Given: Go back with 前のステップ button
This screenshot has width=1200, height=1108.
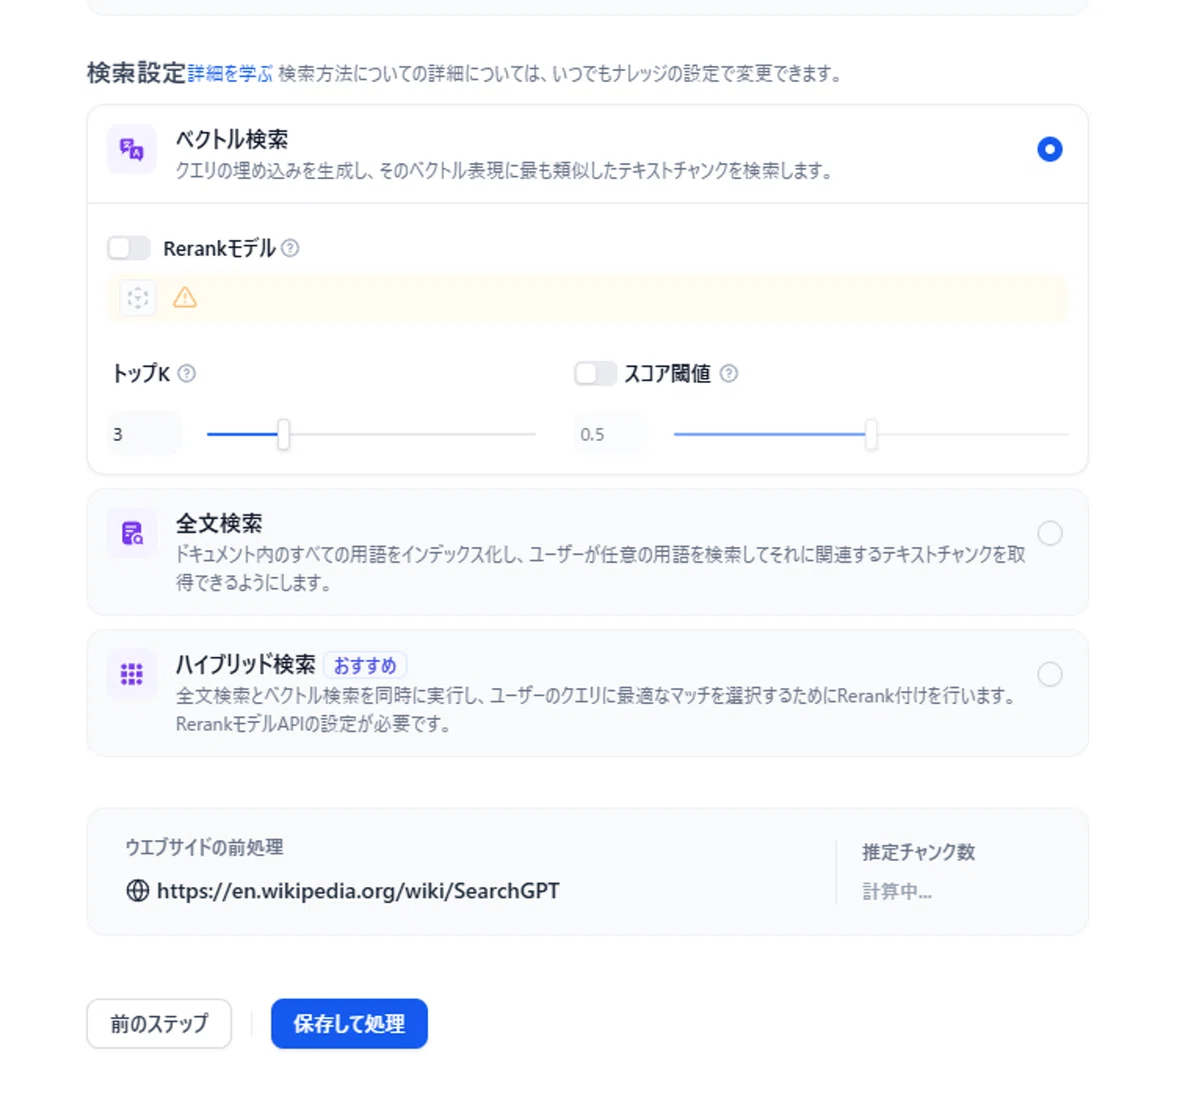Looking at the screenshot, I should click(x=159, y=1023).
